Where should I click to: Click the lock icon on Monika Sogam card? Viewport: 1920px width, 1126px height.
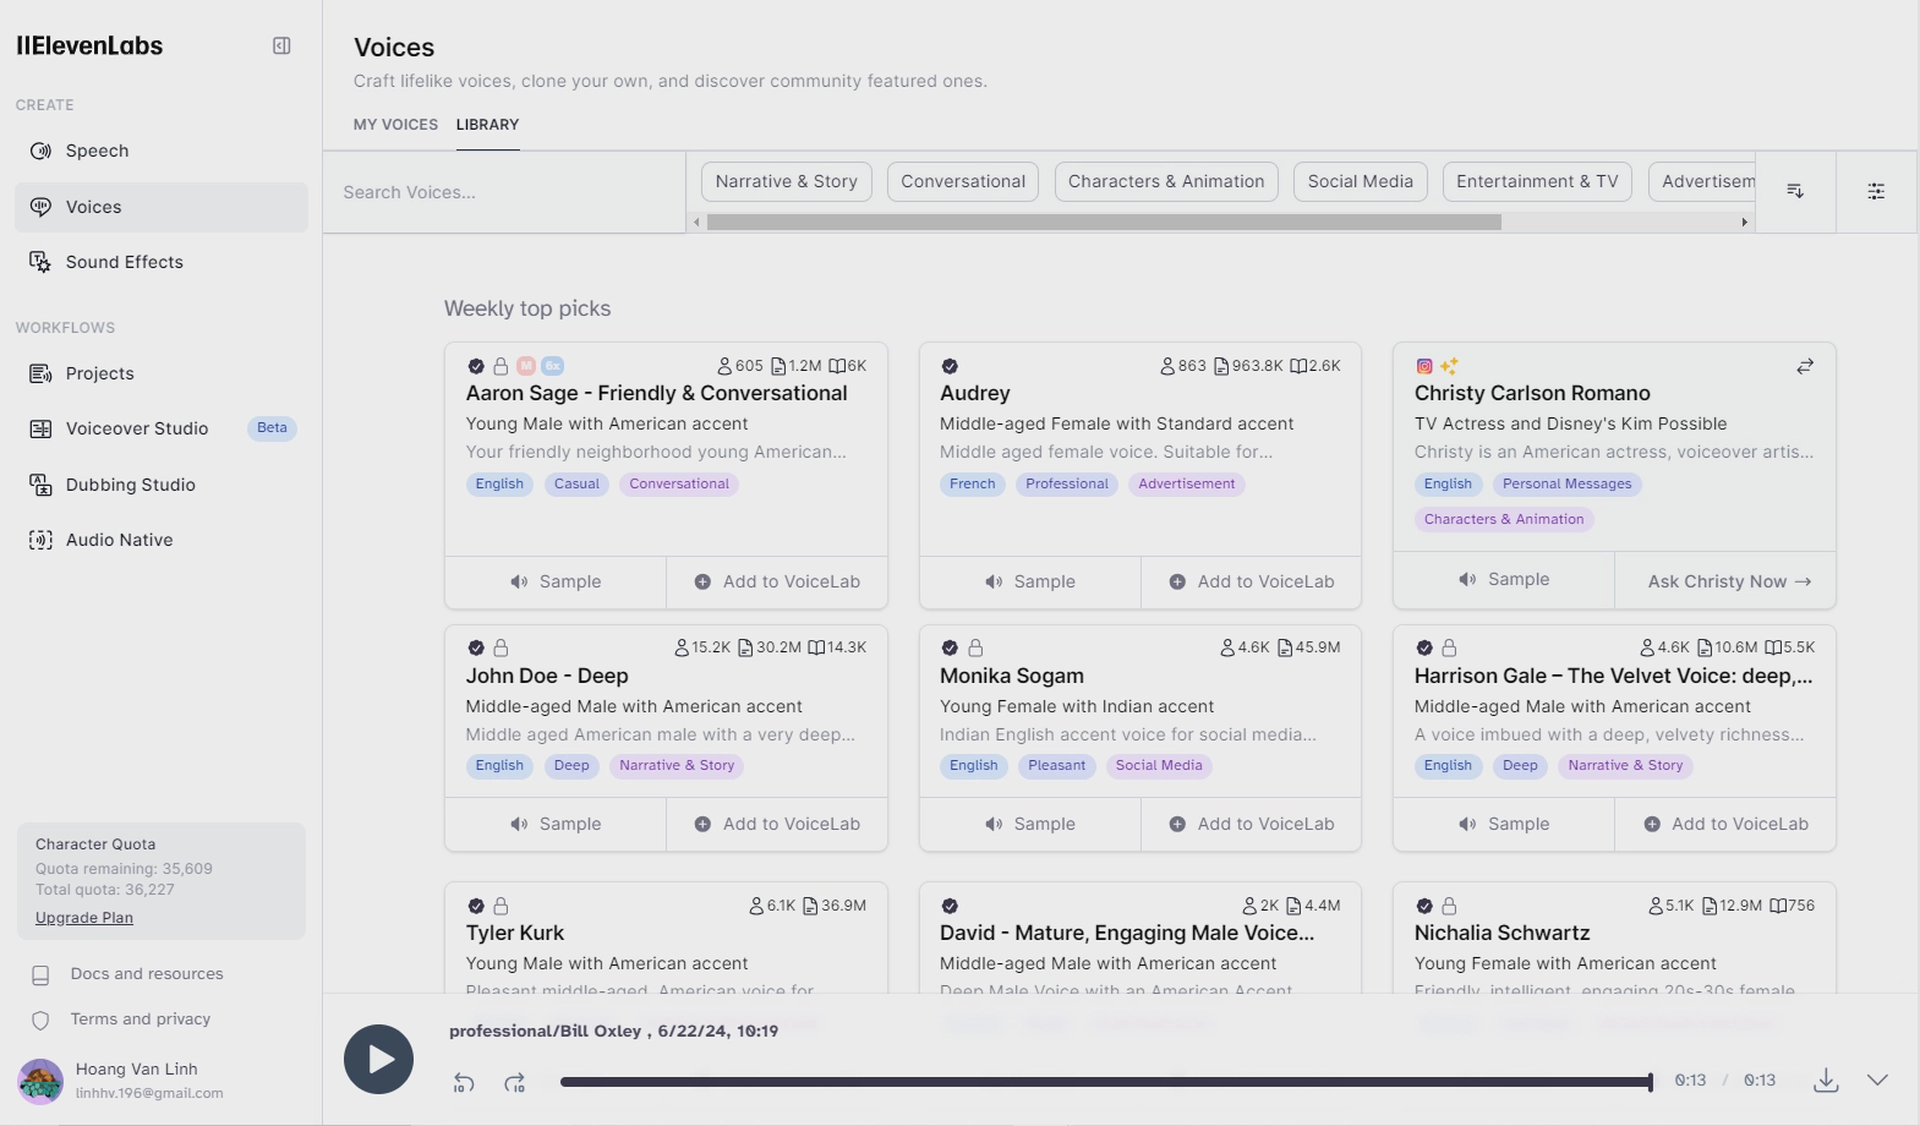[975, 648]
